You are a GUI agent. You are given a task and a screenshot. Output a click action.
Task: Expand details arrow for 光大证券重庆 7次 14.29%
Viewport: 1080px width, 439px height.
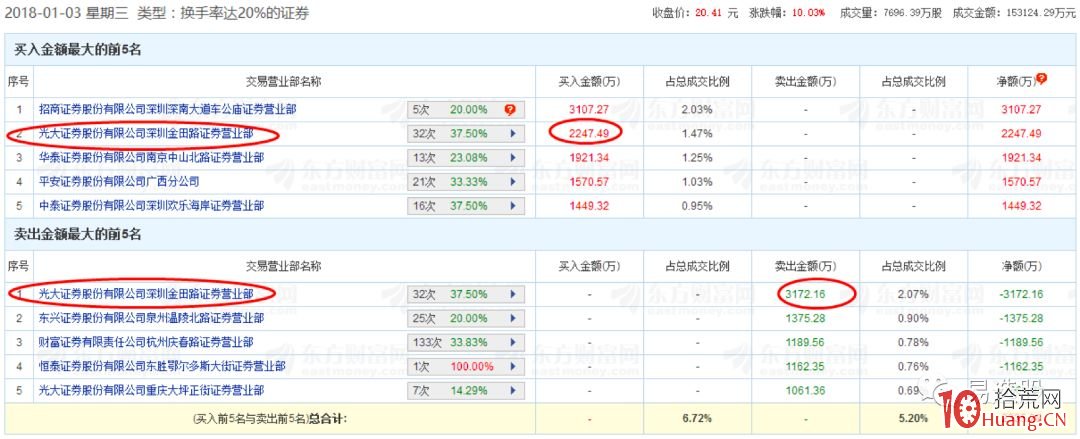(512, 391)
